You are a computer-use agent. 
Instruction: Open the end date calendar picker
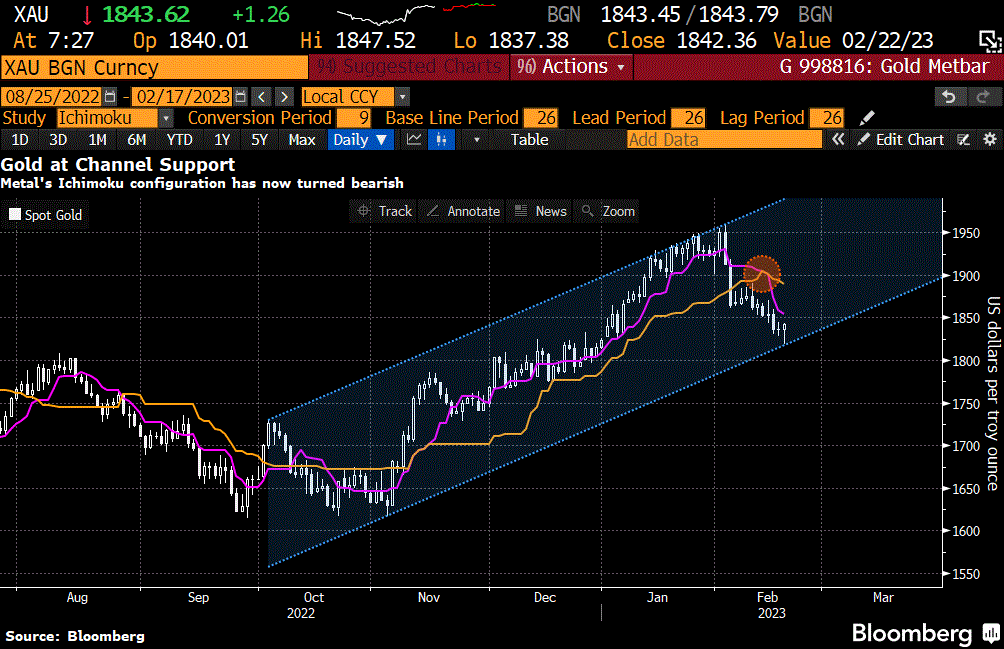point(241,97)
